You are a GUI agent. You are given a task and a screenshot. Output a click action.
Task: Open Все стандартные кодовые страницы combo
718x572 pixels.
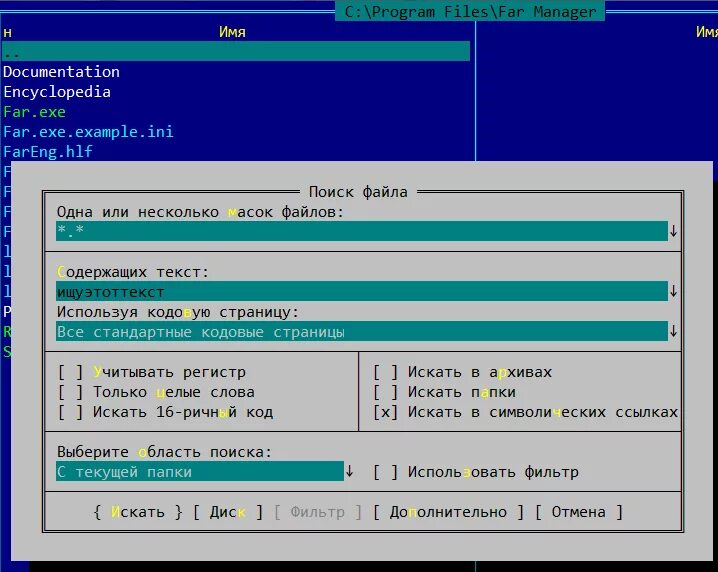tap(362, 331)
